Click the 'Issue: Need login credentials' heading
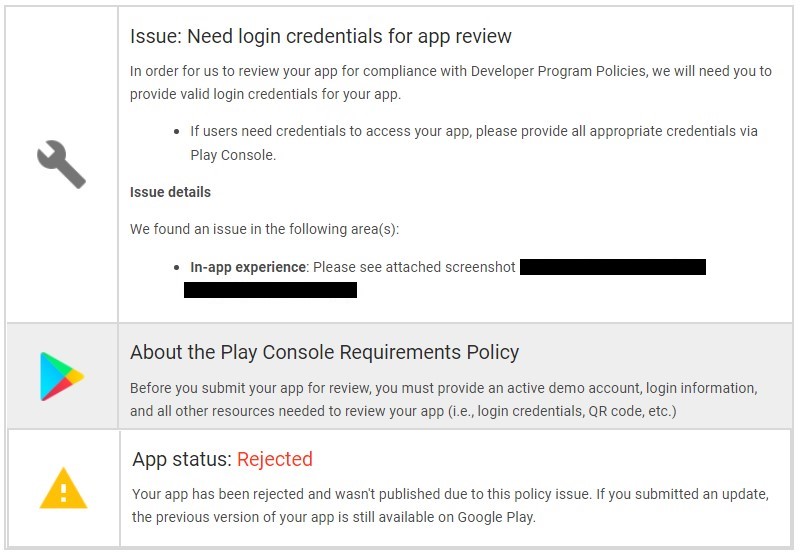 click(x=320, y=37)
